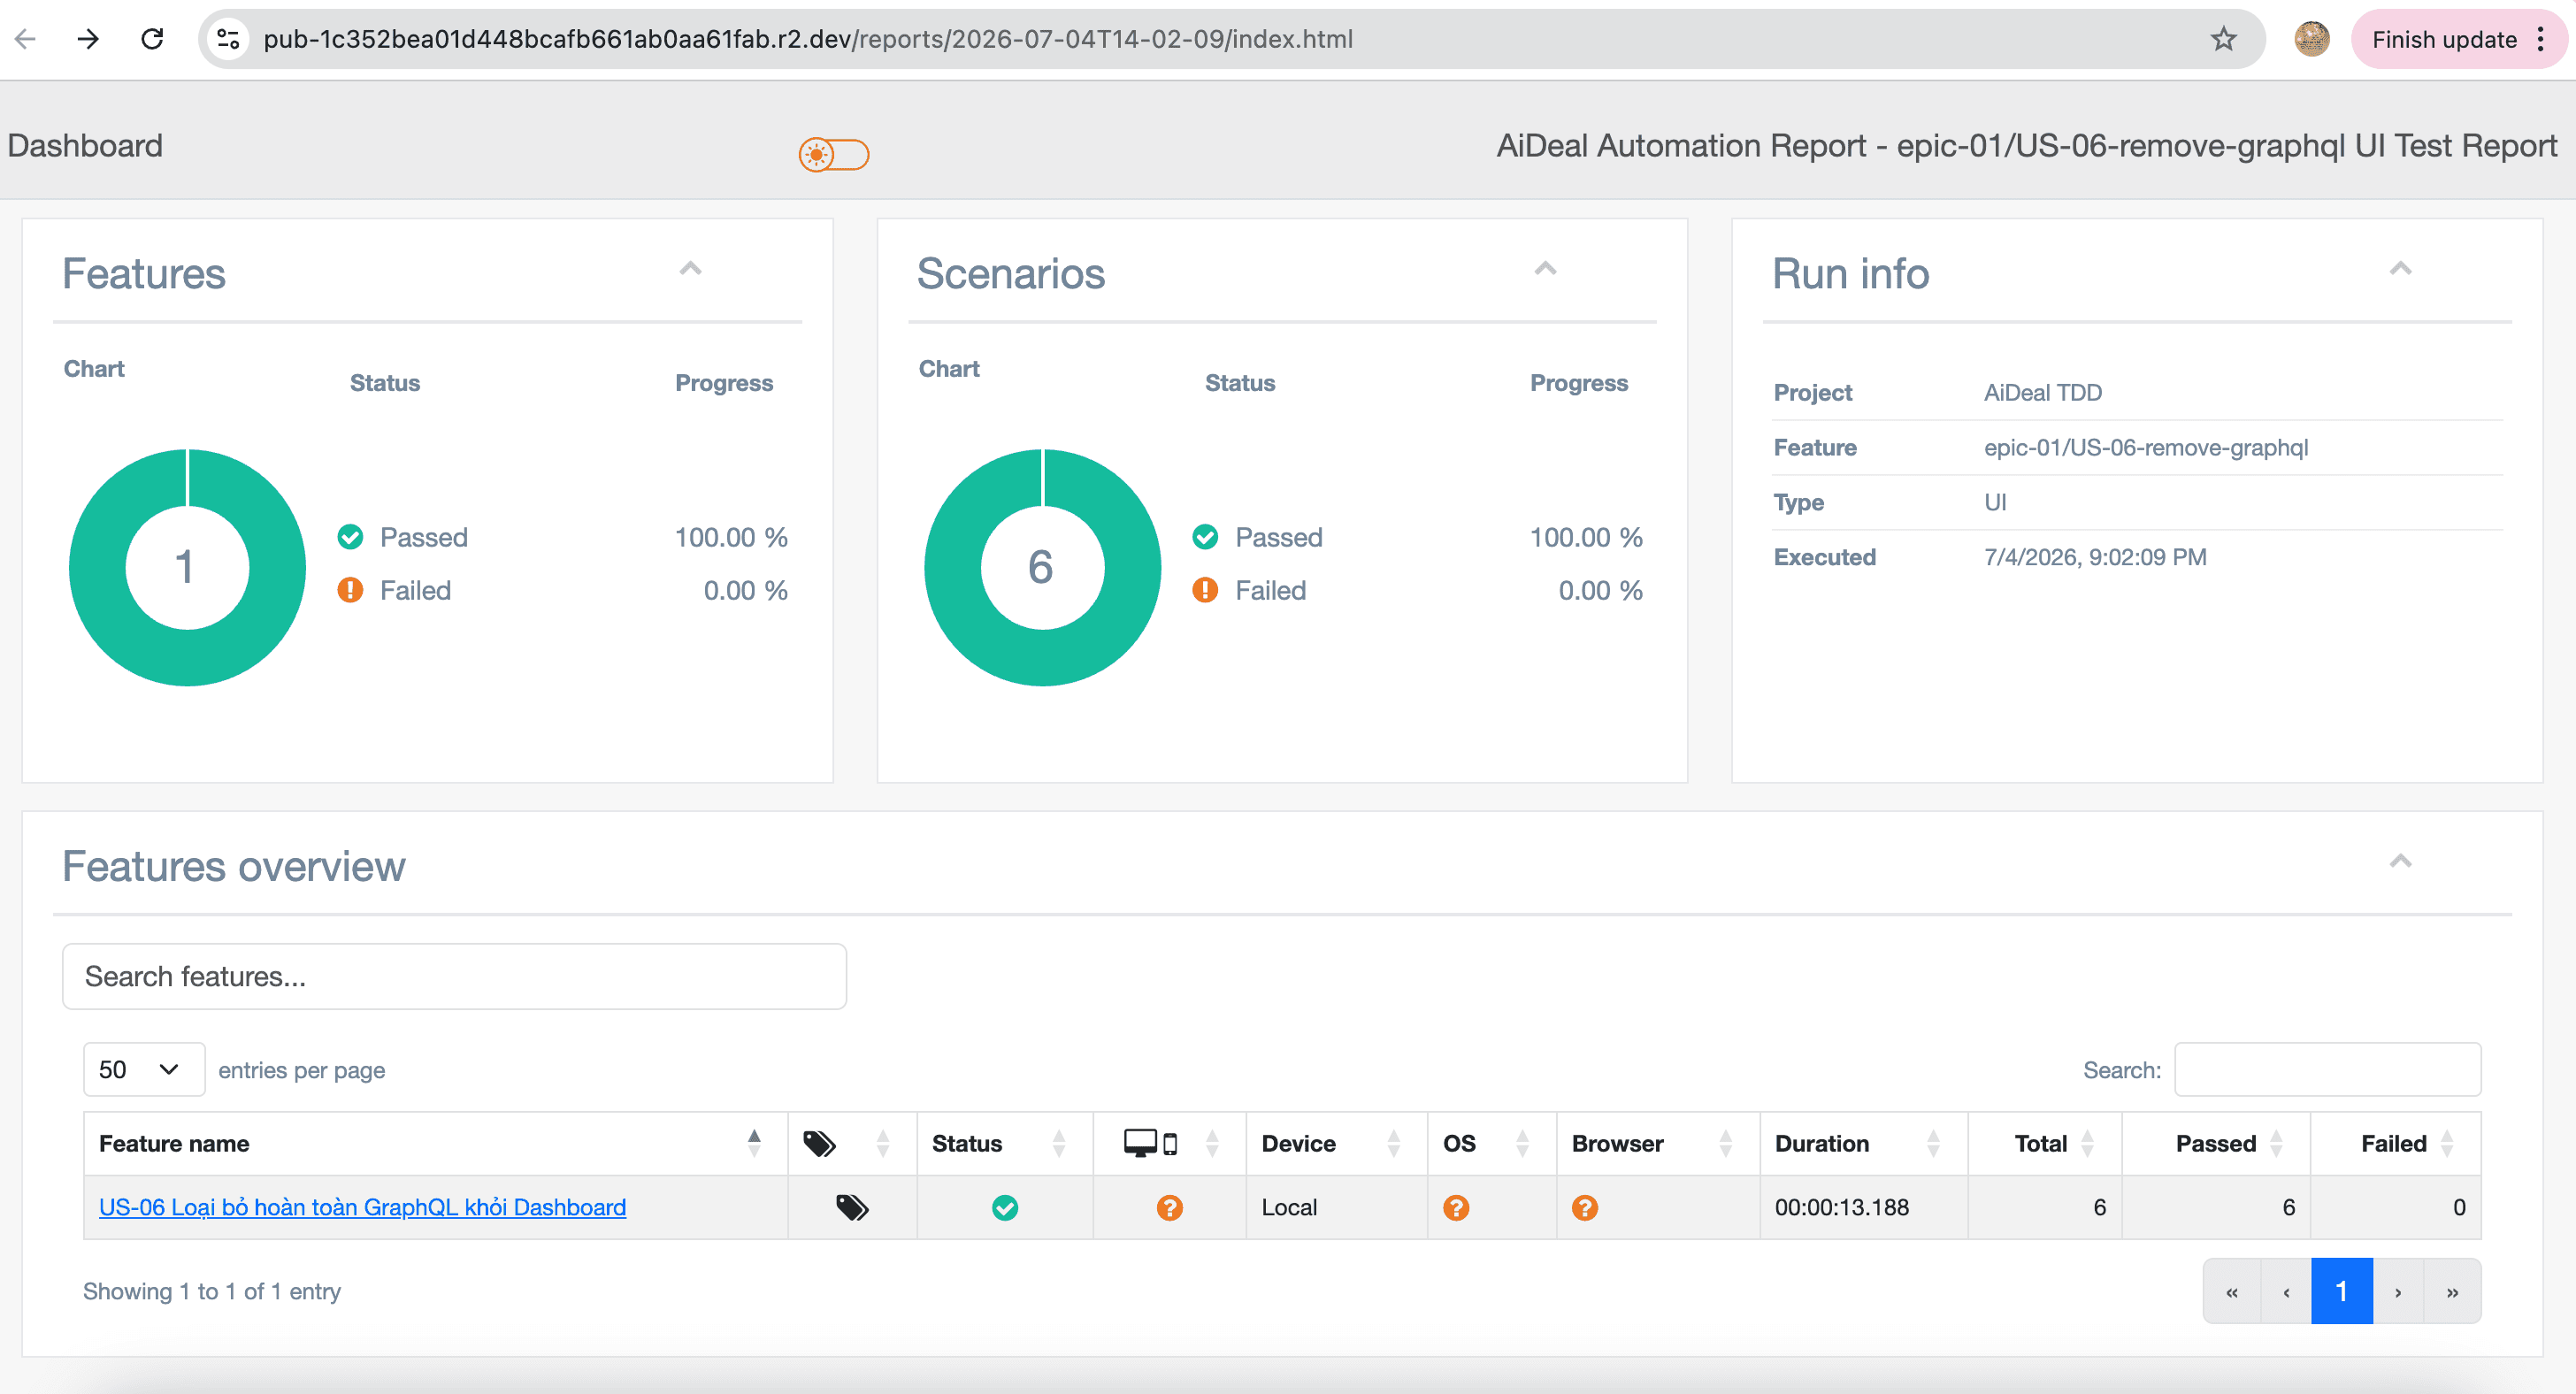Click Failed warning icon in Features panel
2576x1394 pixels.
point(350,590)
